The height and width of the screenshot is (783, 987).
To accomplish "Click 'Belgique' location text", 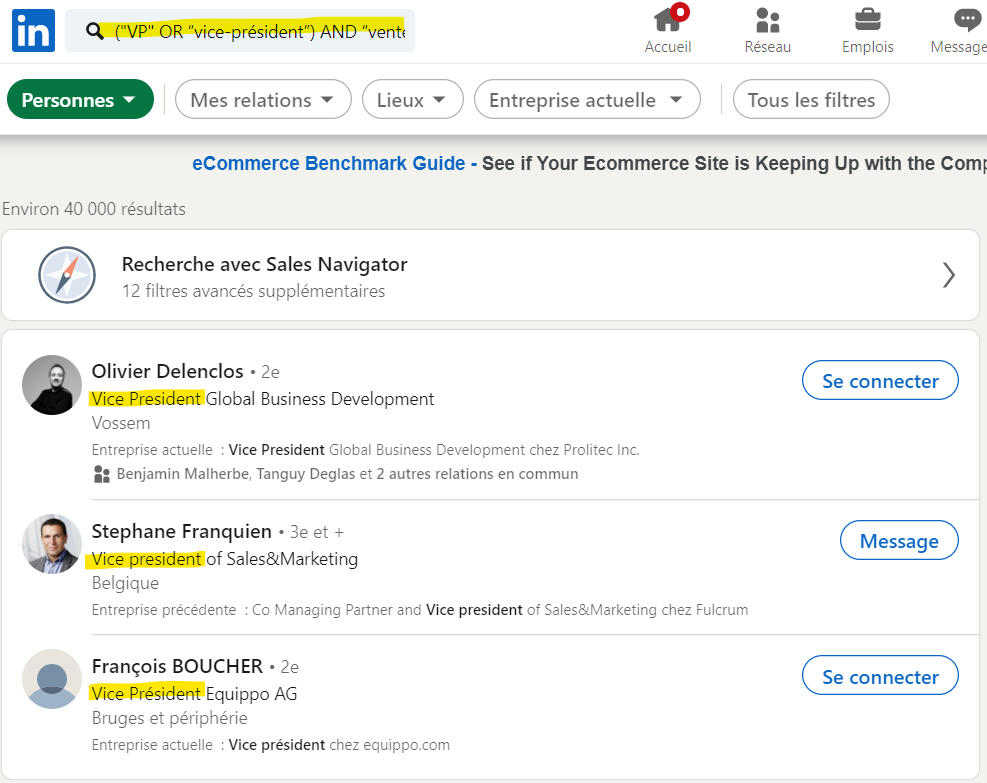I will pyautogui.click(x=125, y=583).
